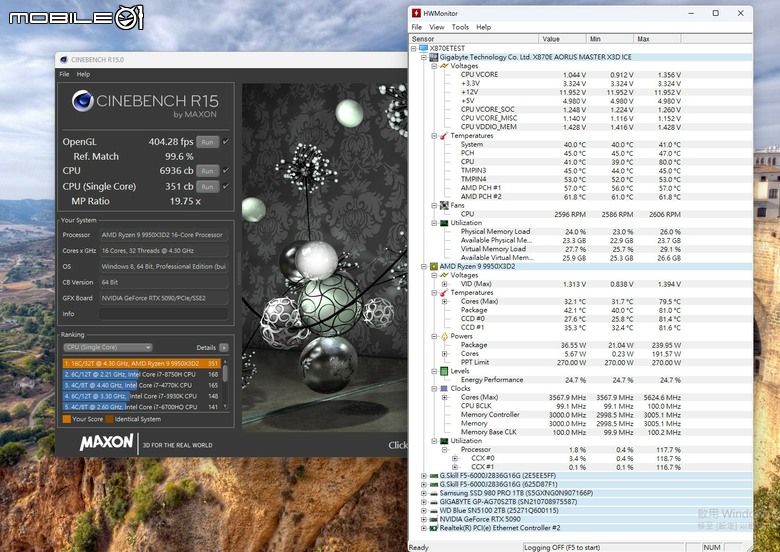
Task: Select the Ryzen 9 9950X3D2 ranking row
Action: [x=142, y=364]
